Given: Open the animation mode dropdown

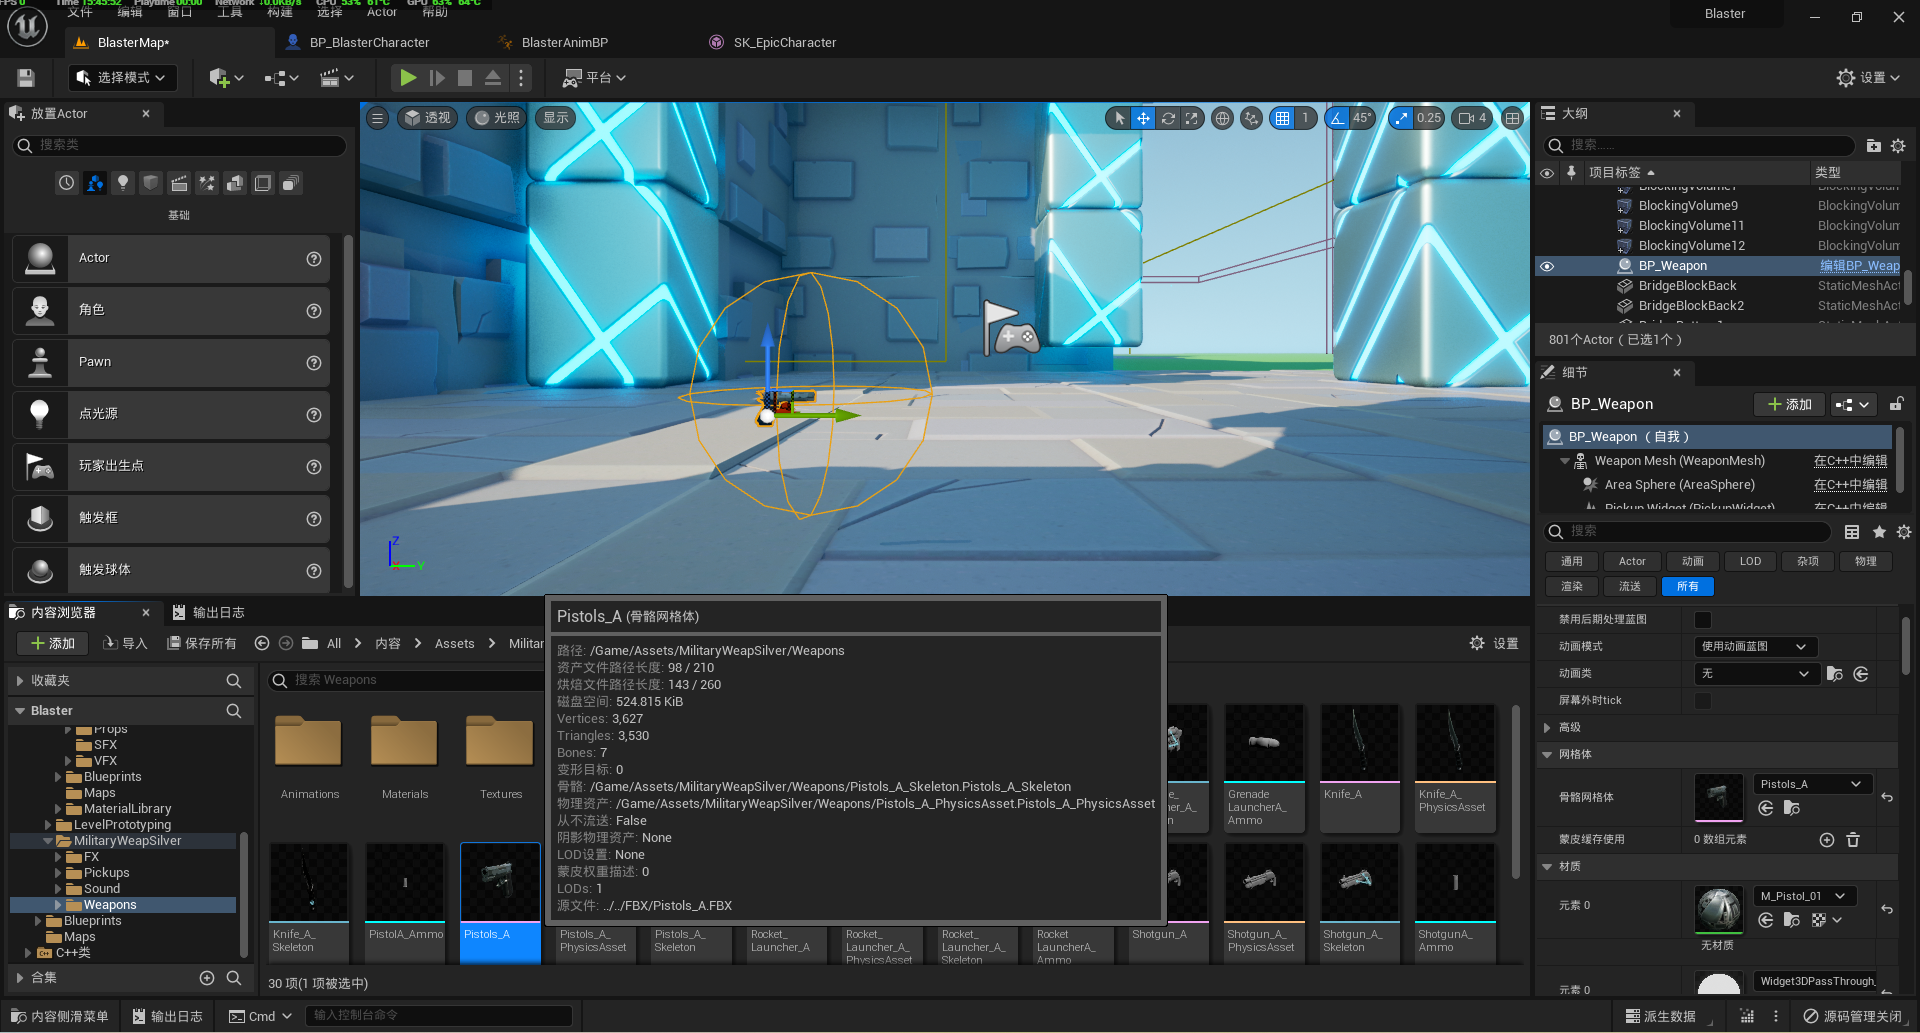Looking at the screenshot, I should click(1755, 647).
